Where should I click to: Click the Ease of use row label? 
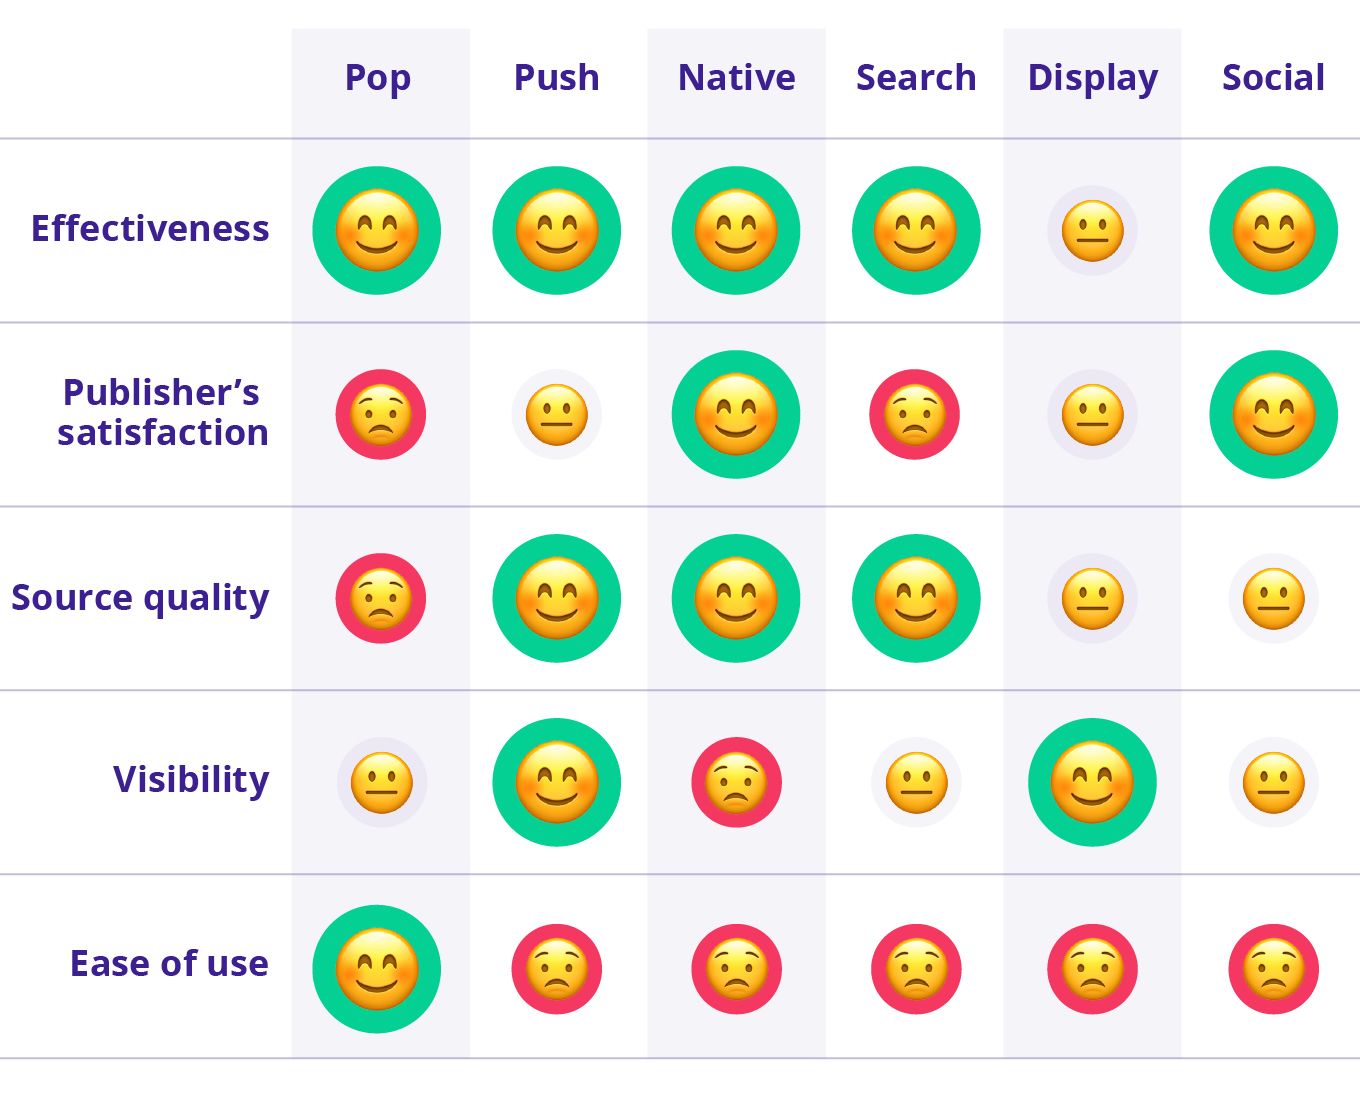[169, 964]
